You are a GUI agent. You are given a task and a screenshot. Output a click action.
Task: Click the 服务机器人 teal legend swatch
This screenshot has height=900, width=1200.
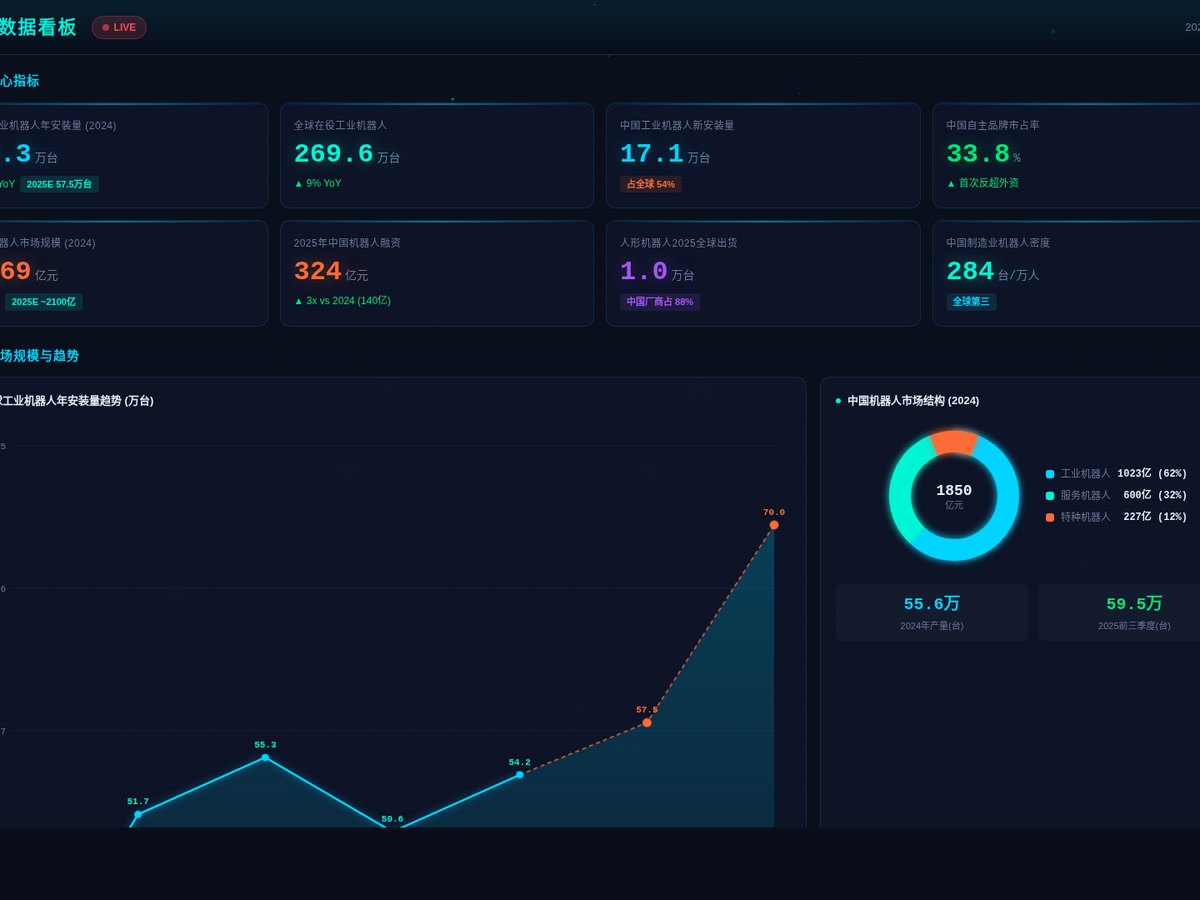click(1050, 496)
